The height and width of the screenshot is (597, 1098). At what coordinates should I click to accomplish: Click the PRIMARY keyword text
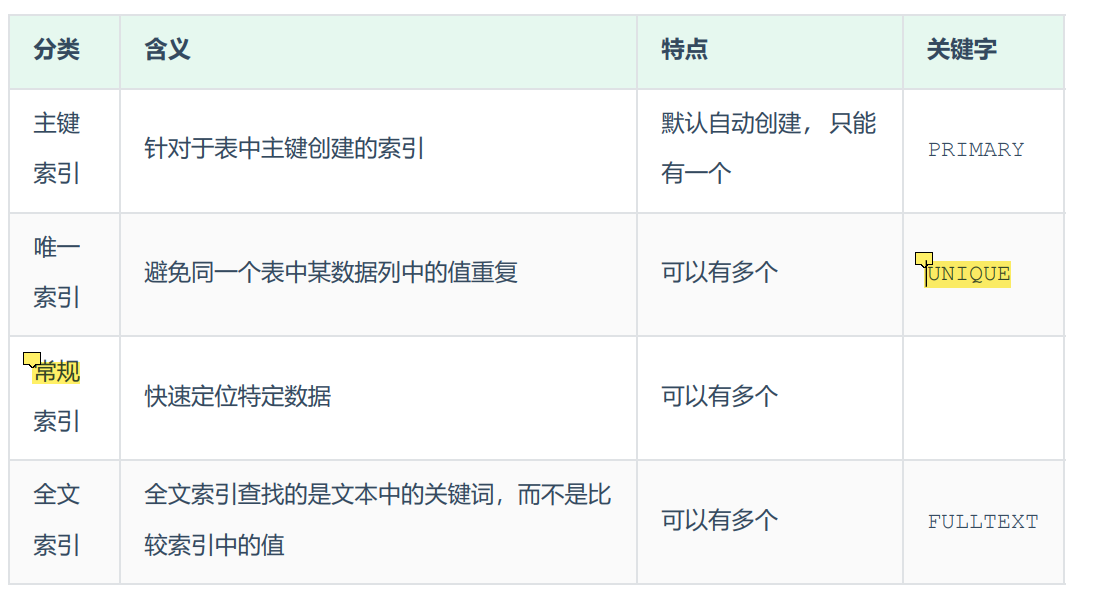975,150
